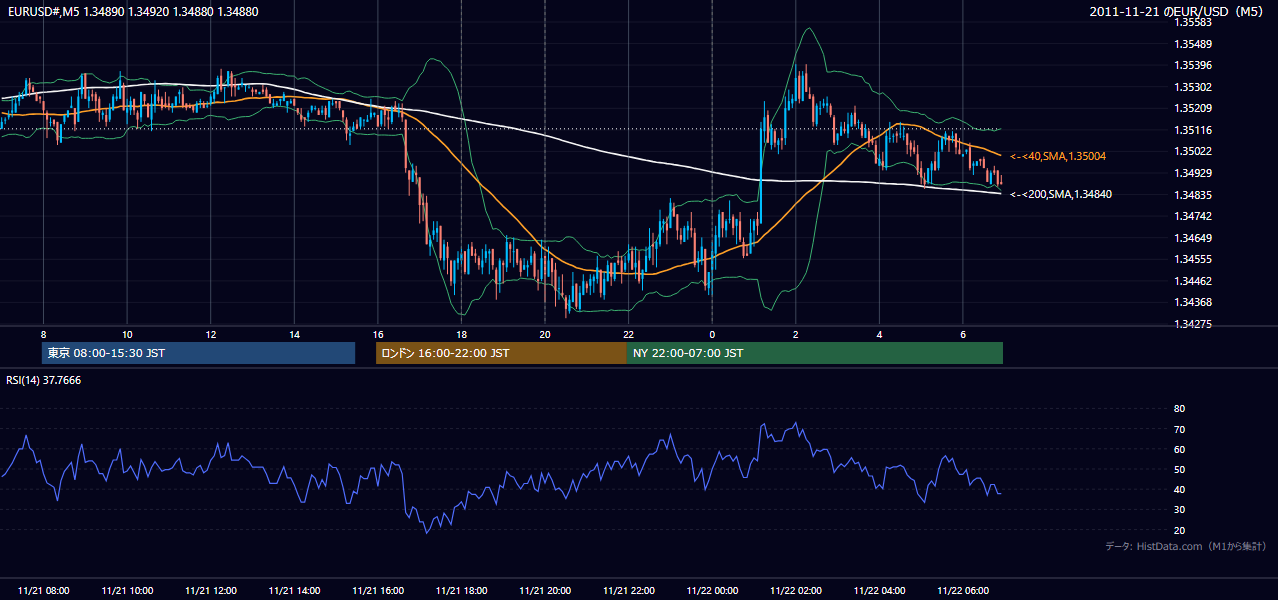The height and width of the screenshot is (600, 1278).
Task: Click price axis value 1.35209
Action: click(x=1193, y=108)
